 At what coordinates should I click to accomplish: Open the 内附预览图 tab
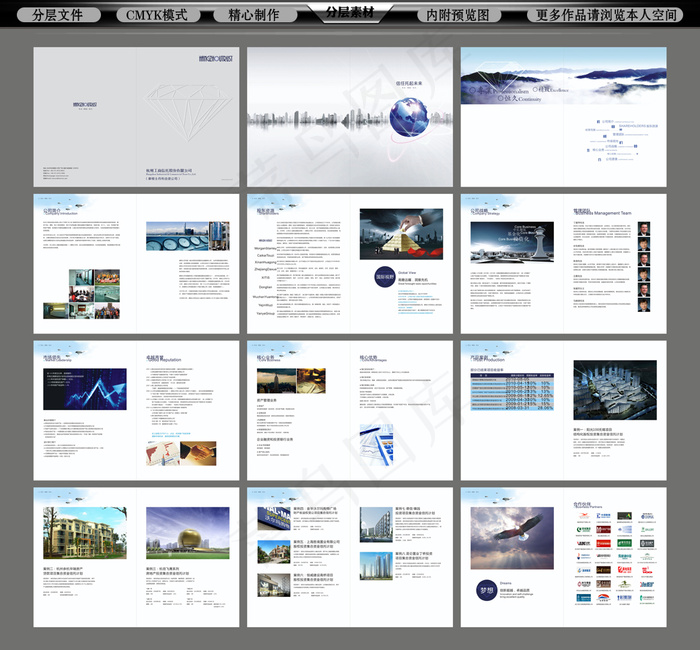(458, 16)
